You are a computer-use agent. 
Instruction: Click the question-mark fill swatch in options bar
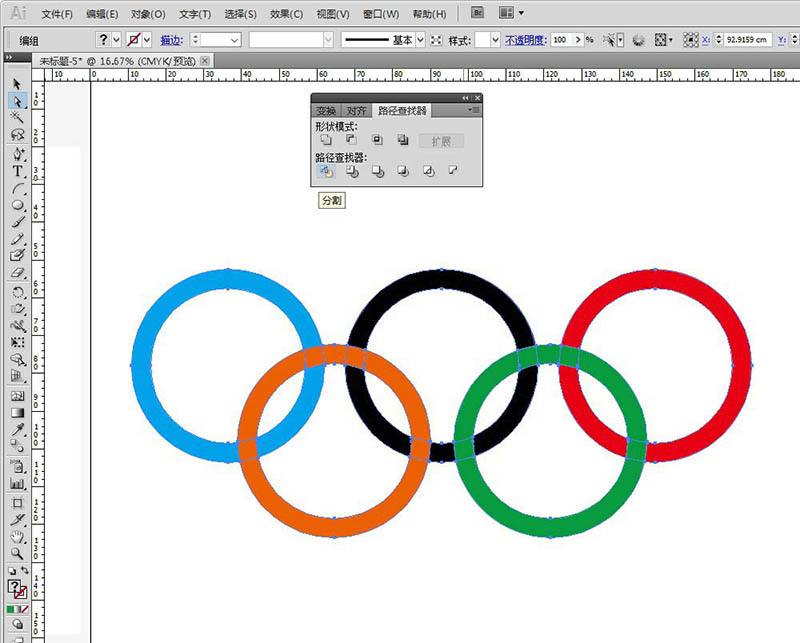click(104, 39)
